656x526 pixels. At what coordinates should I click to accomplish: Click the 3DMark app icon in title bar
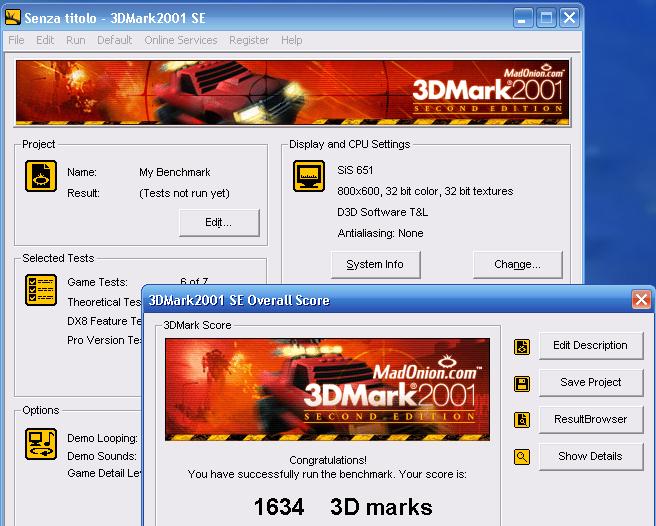pyautogui.click(x=13, y=18)
